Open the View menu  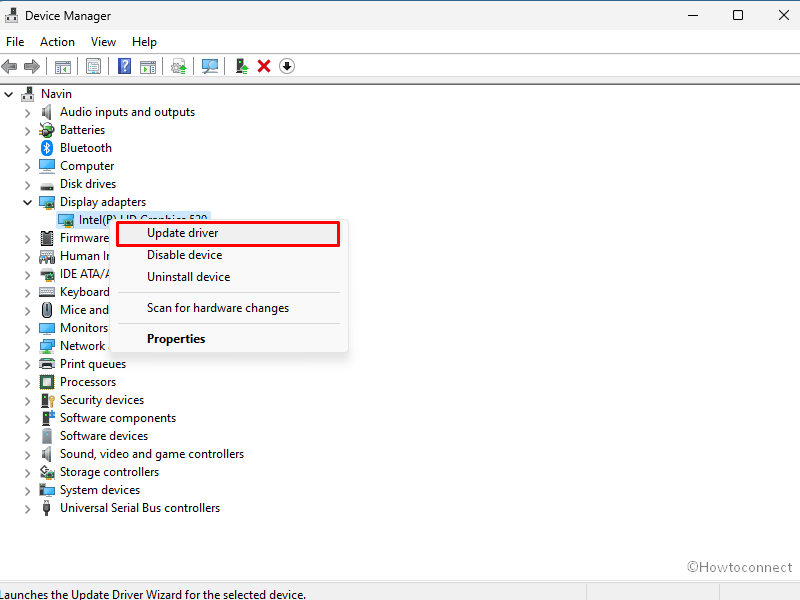103,42
